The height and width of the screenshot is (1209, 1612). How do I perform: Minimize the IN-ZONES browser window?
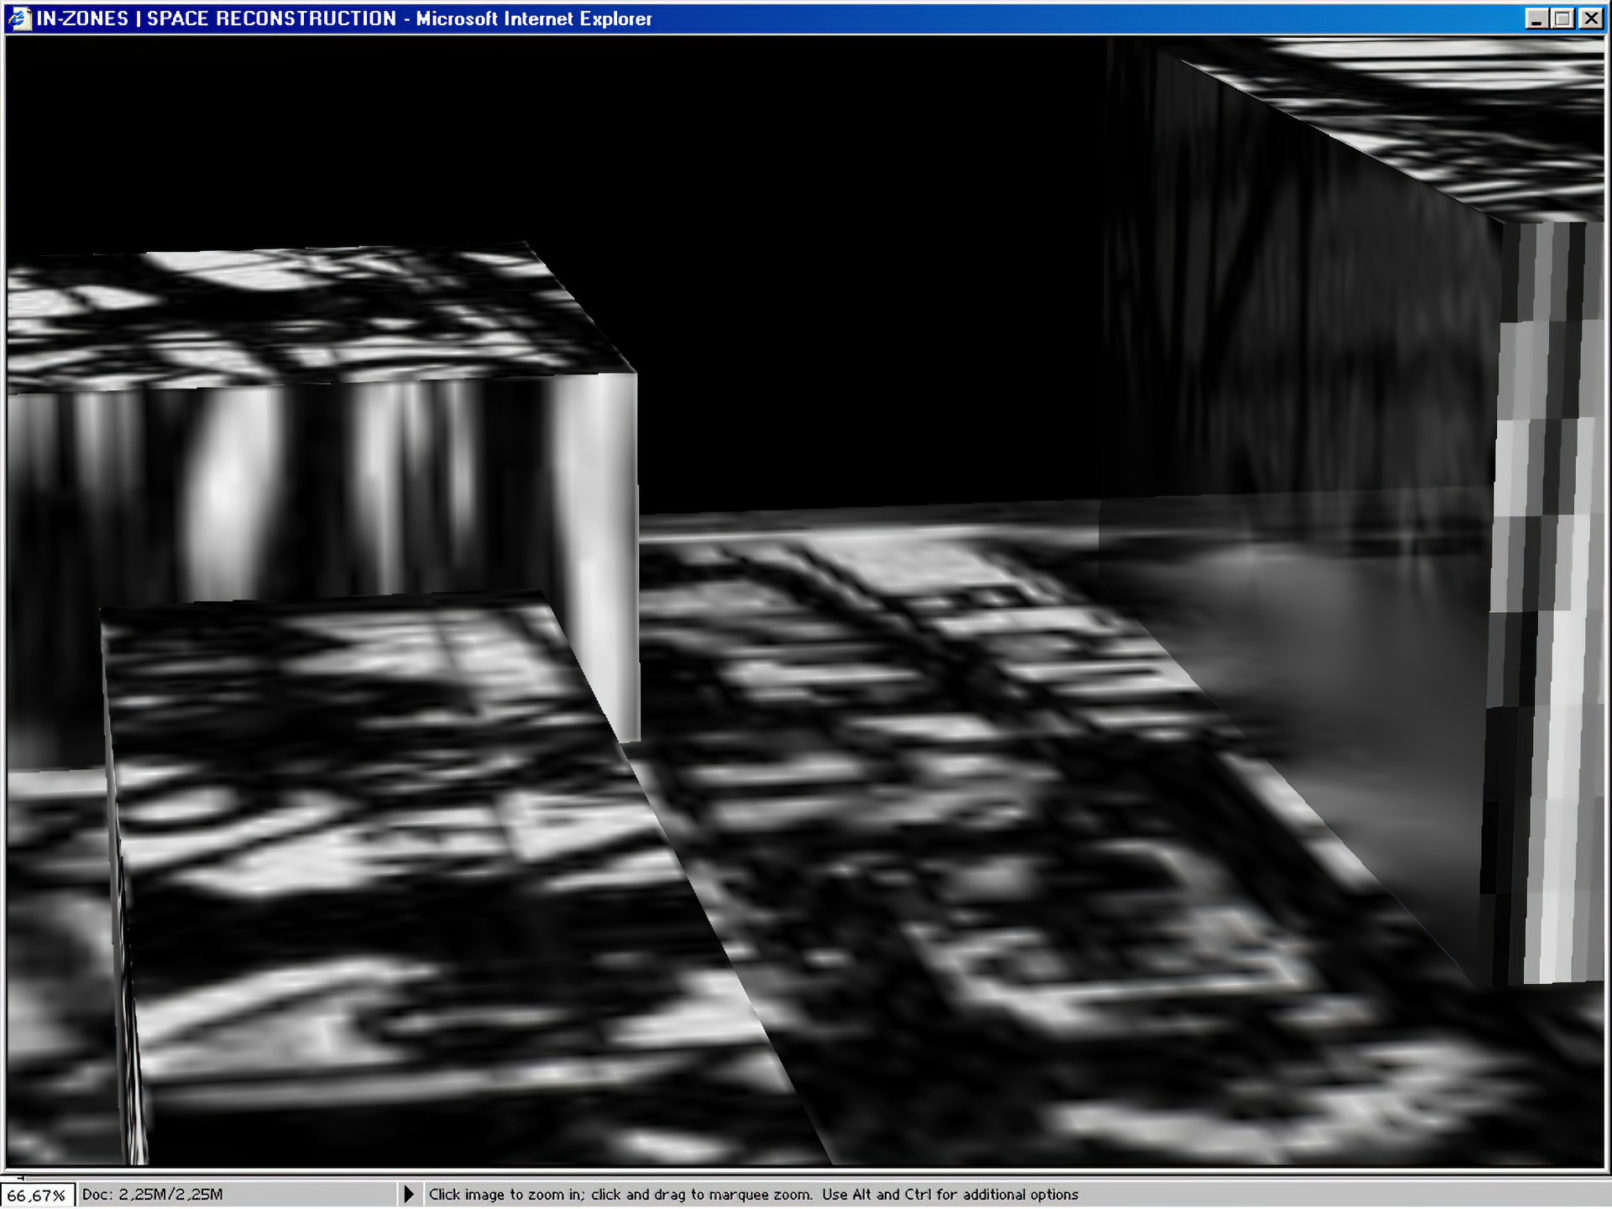[x=1537, y=18]
